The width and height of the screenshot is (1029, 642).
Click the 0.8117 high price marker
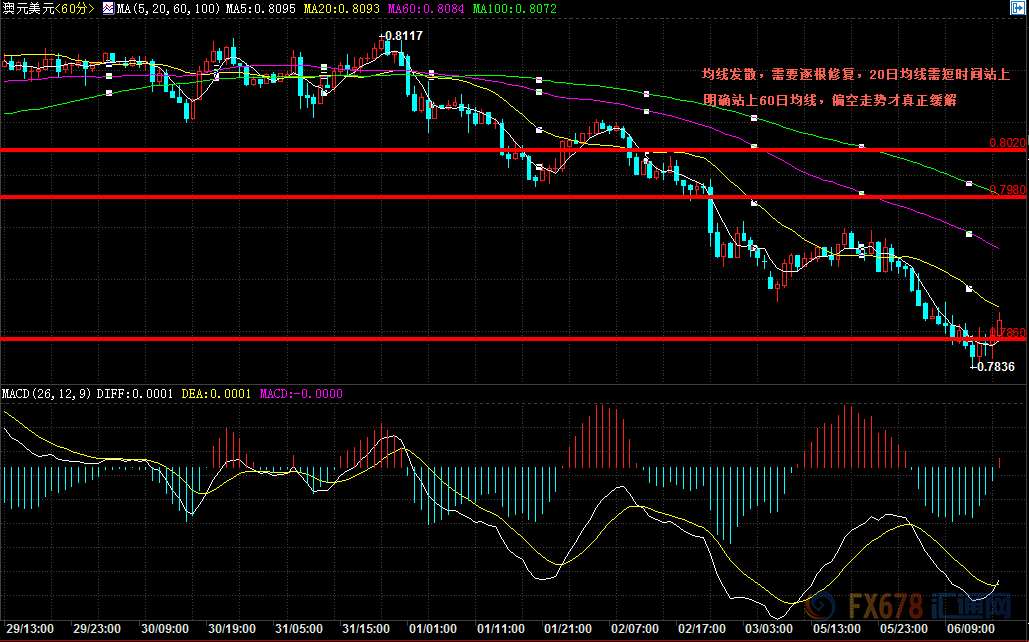point(401,36)
